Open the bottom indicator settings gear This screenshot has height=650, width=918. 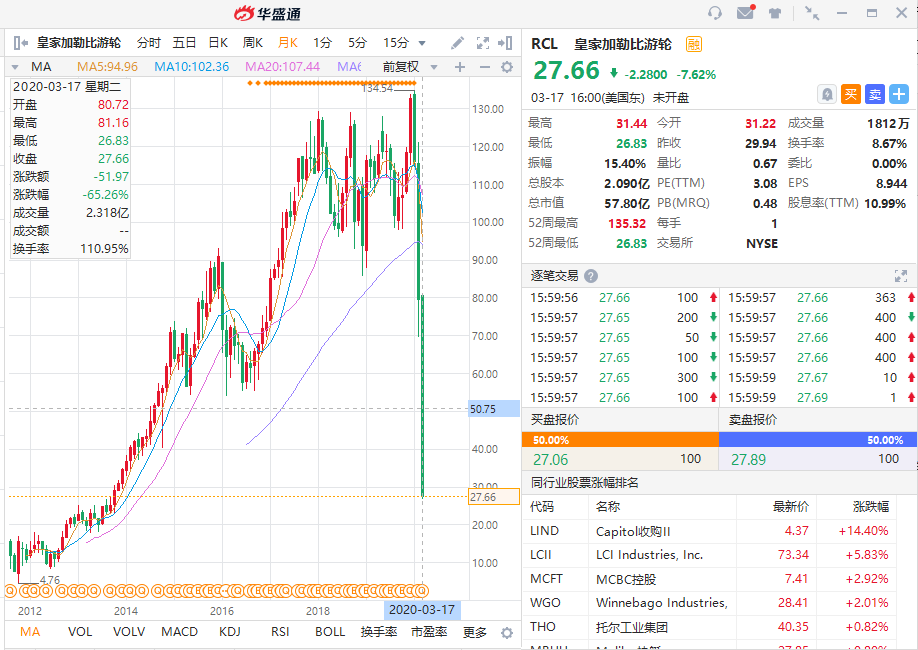click(507, 632)
